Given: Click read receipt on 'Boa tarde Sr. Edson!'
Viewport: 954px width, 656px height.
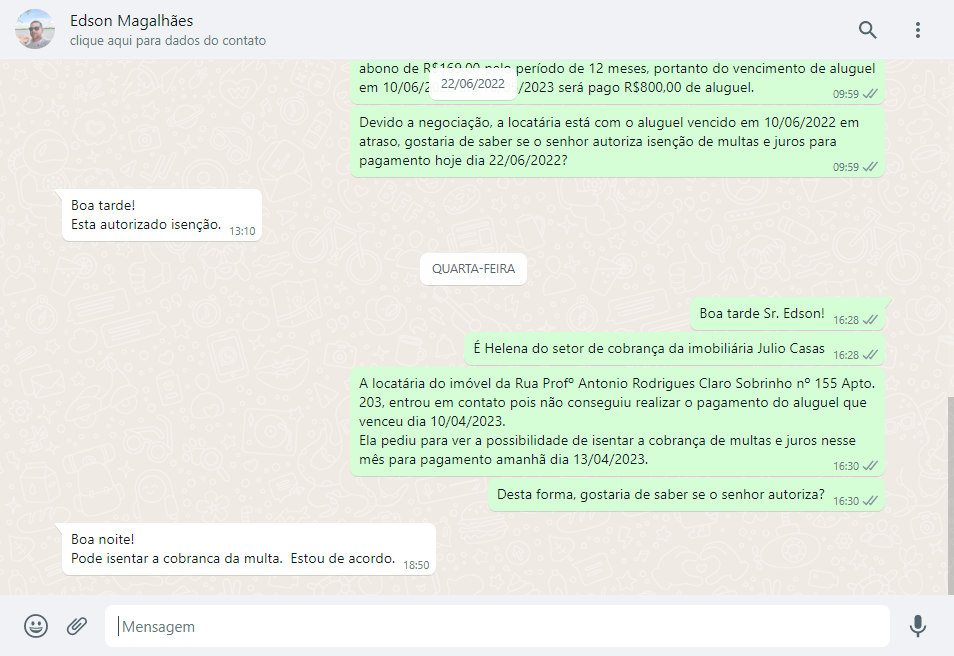Looking at the screenshot, I should coord(870,320).
